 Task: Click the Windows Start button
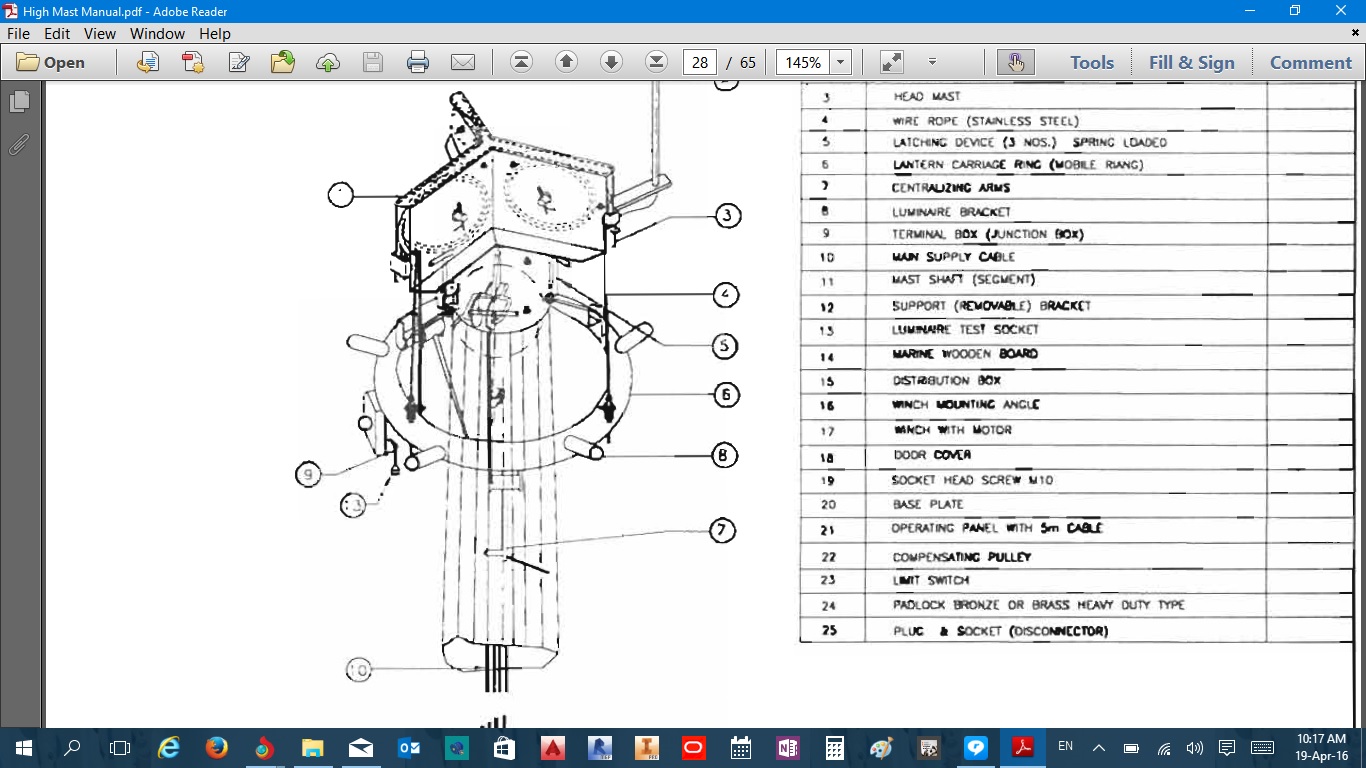(x=23, y=747)
